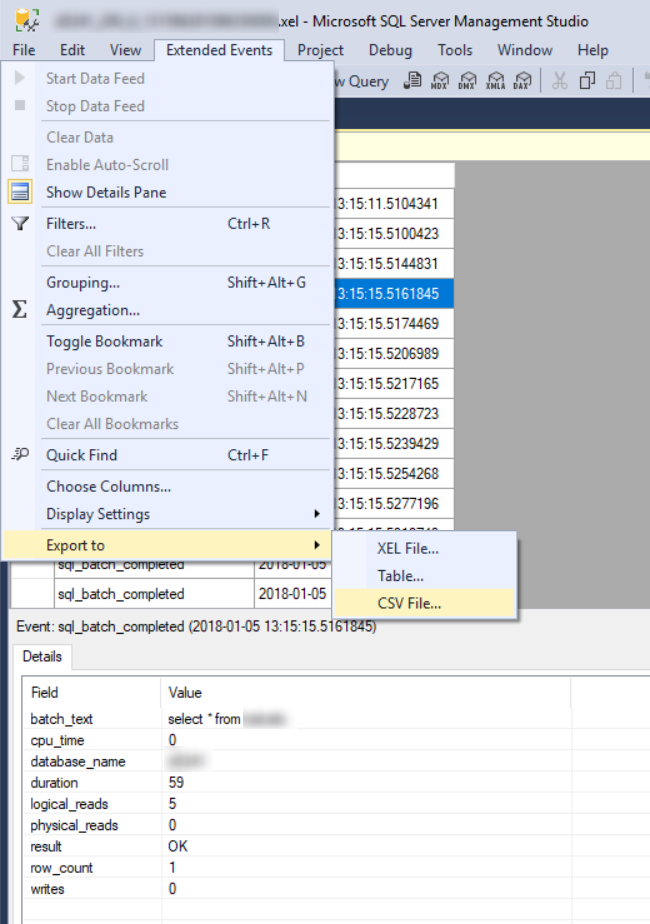Click the Start Data Feed play icon
The image size is (650, 924).
coord(19,78)
